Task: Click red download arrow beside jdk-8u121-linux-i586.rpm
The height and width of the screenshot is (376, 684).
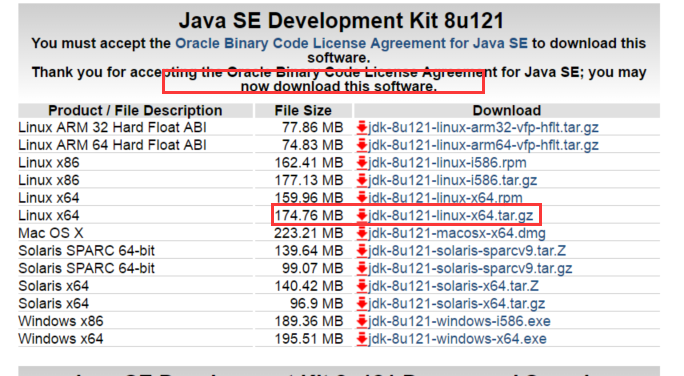Action: point(362,163)
